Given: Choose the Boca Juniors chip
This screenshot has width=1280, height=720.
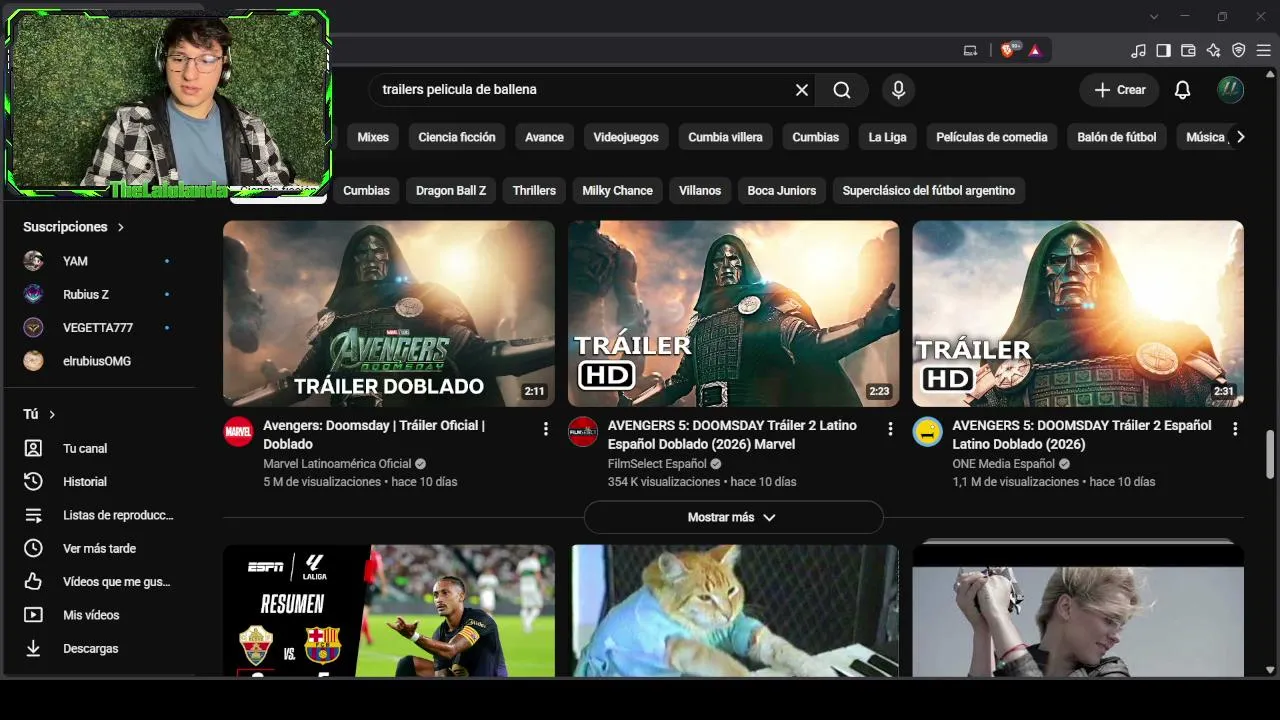Looking at the screenshot, I should (782, 190).
